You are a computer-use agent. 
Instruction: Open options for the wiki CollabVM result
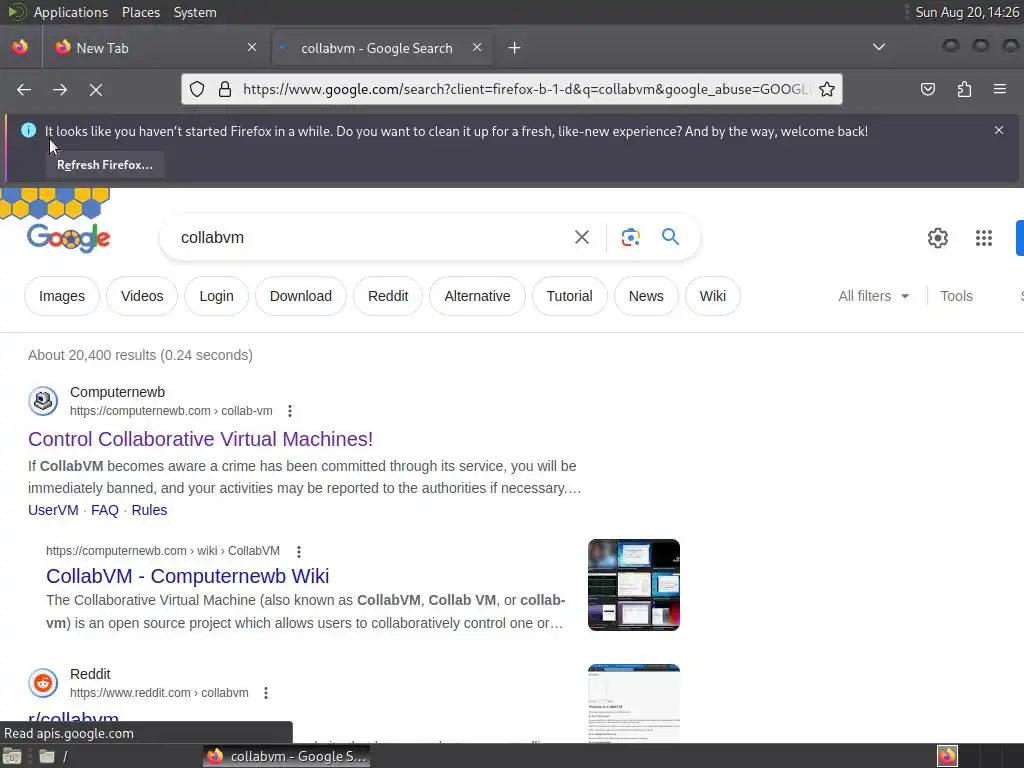[299, 552]
